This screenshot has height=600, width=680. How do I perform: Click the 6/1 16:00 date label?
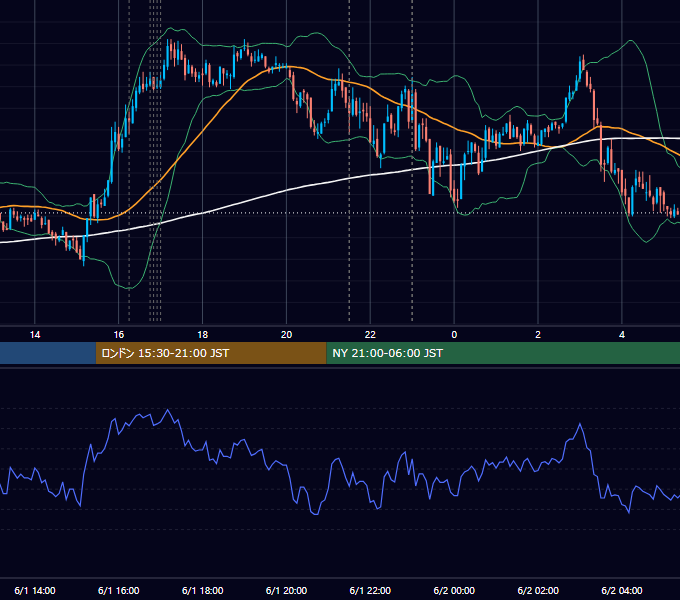click(x=118, y=590)
